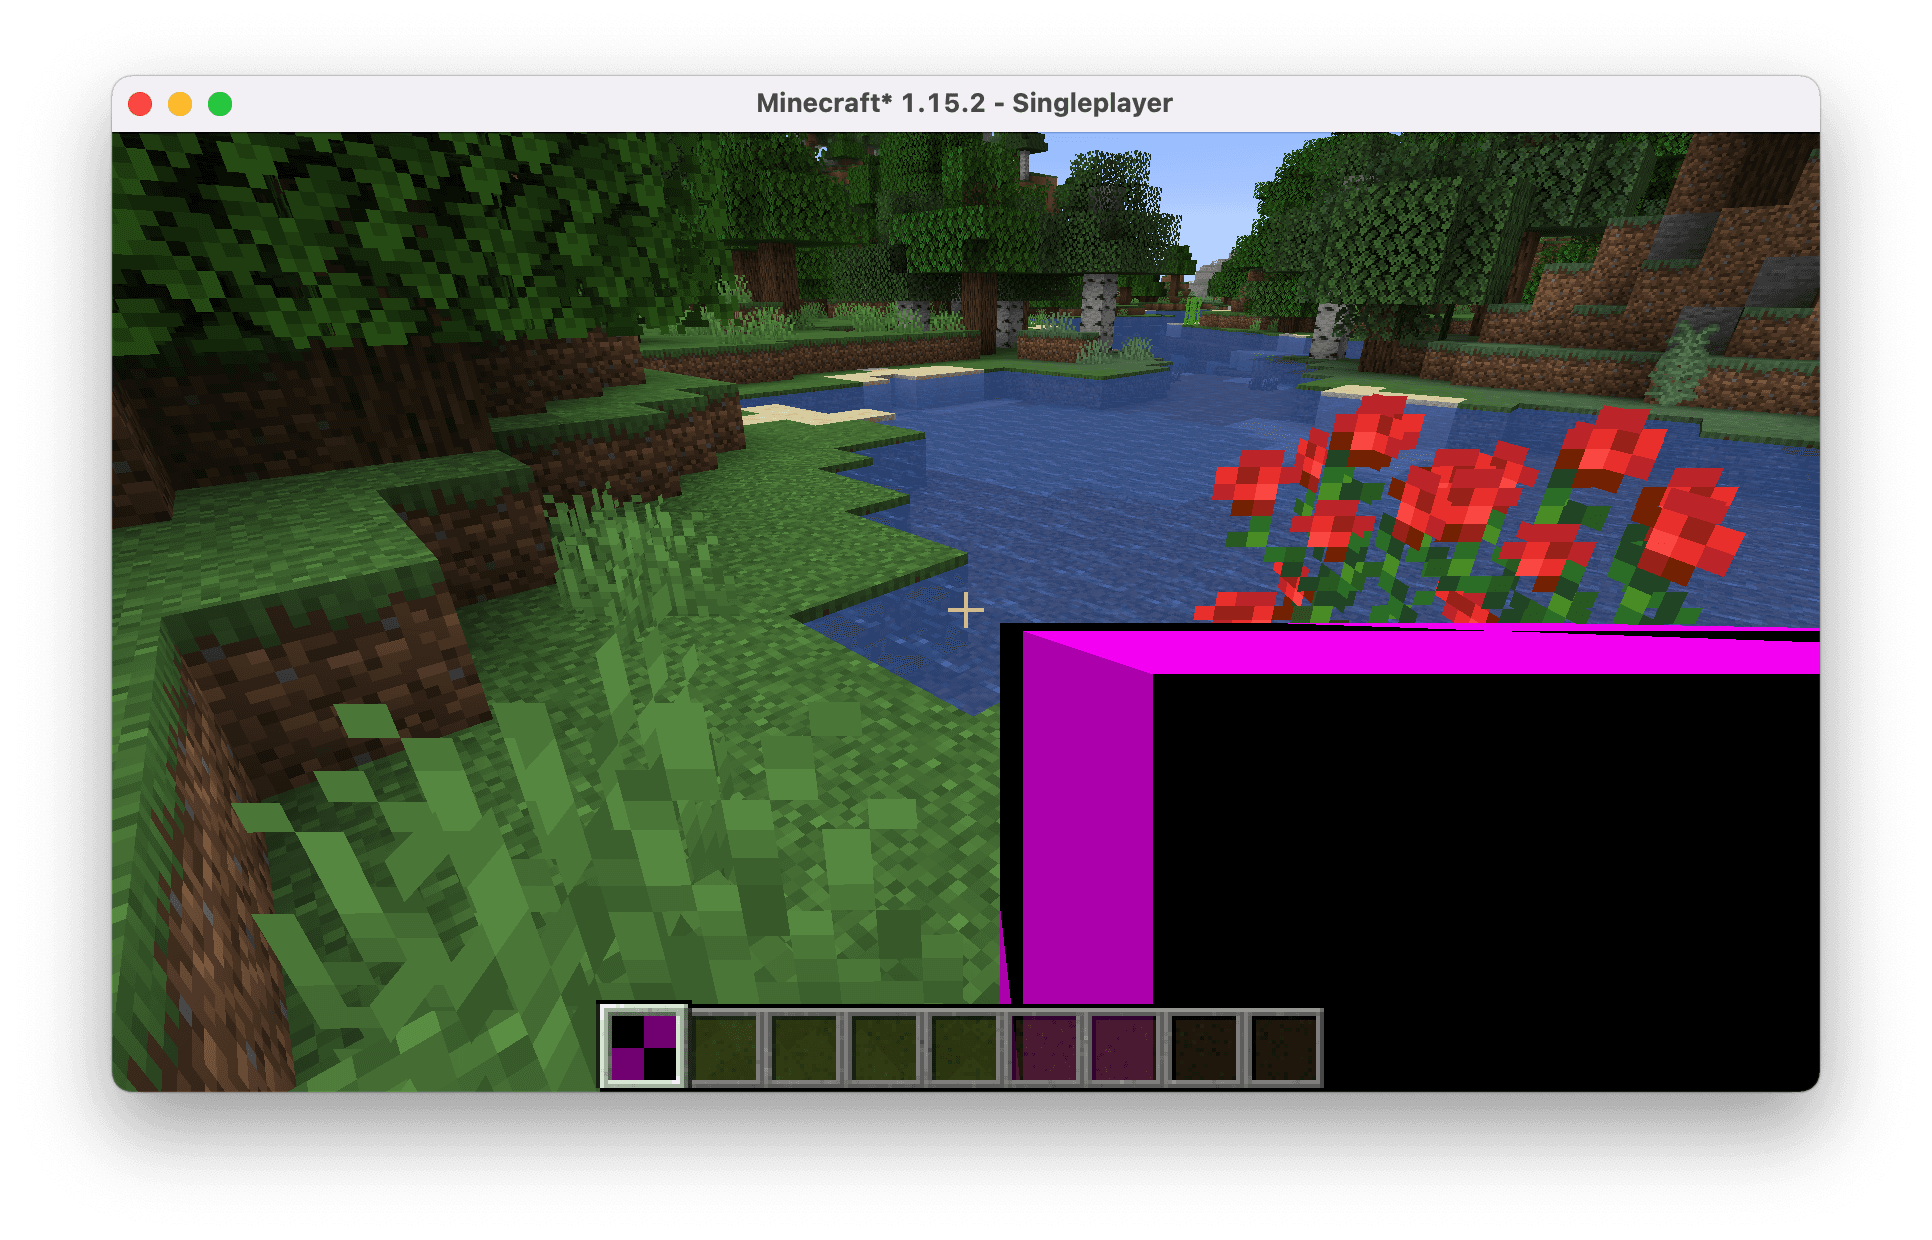This screenshot has width=1932, height=1240.
Task: Select the eighth hotbar slot
Action: pos(1205,1047)
